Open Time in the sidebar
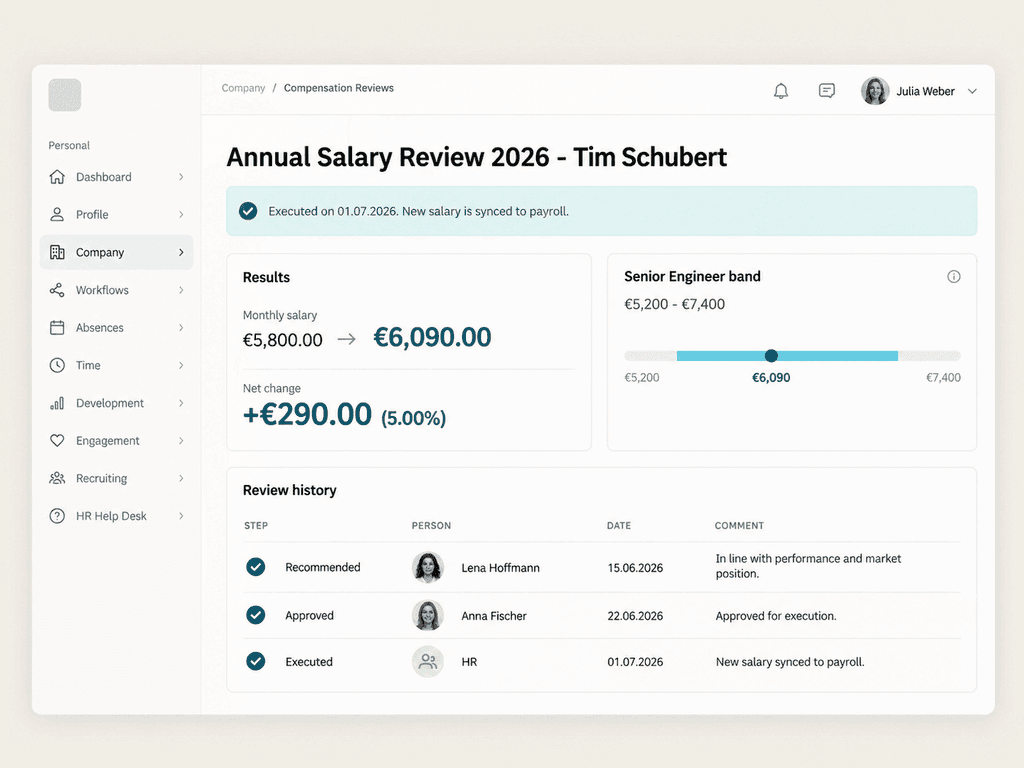The height and width of the screenshot is (768, 1024). click(x=116, y=365)
